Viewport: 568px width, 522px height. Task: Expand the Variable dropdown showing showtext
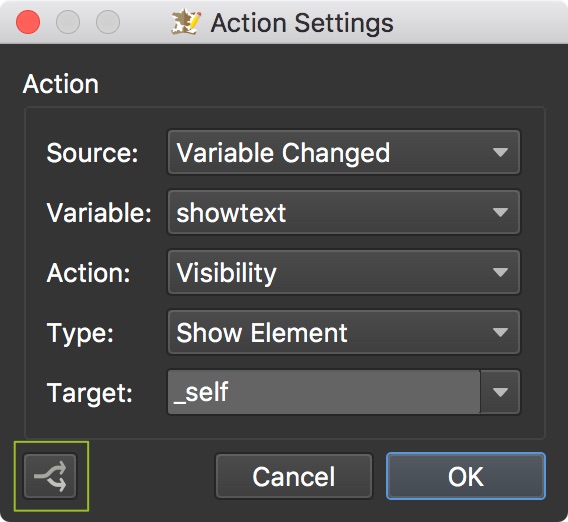click(344, 213)
